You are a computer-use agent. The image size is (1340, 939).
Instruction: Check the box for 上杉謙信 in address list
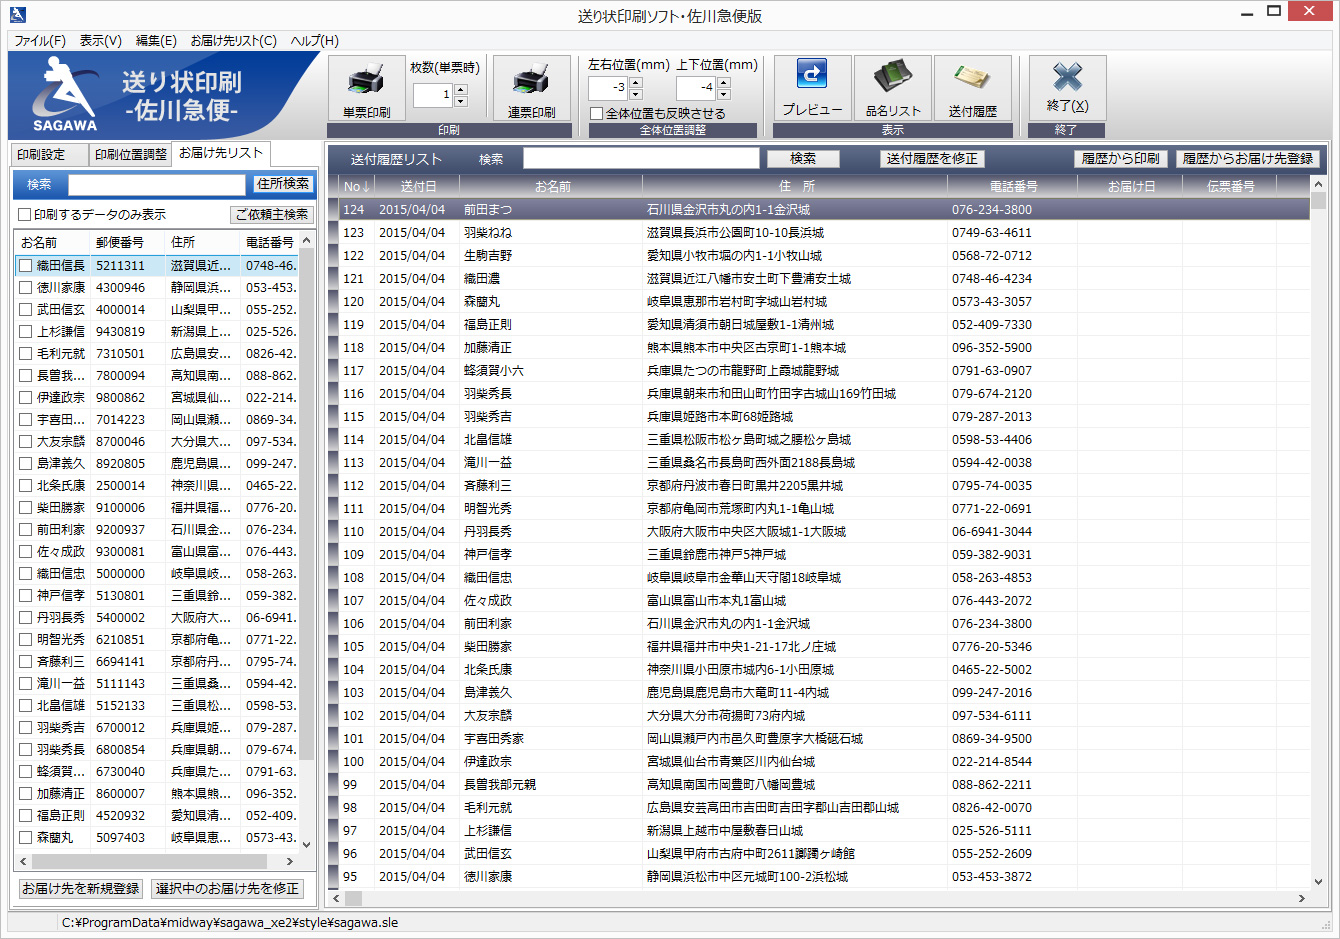26,332
